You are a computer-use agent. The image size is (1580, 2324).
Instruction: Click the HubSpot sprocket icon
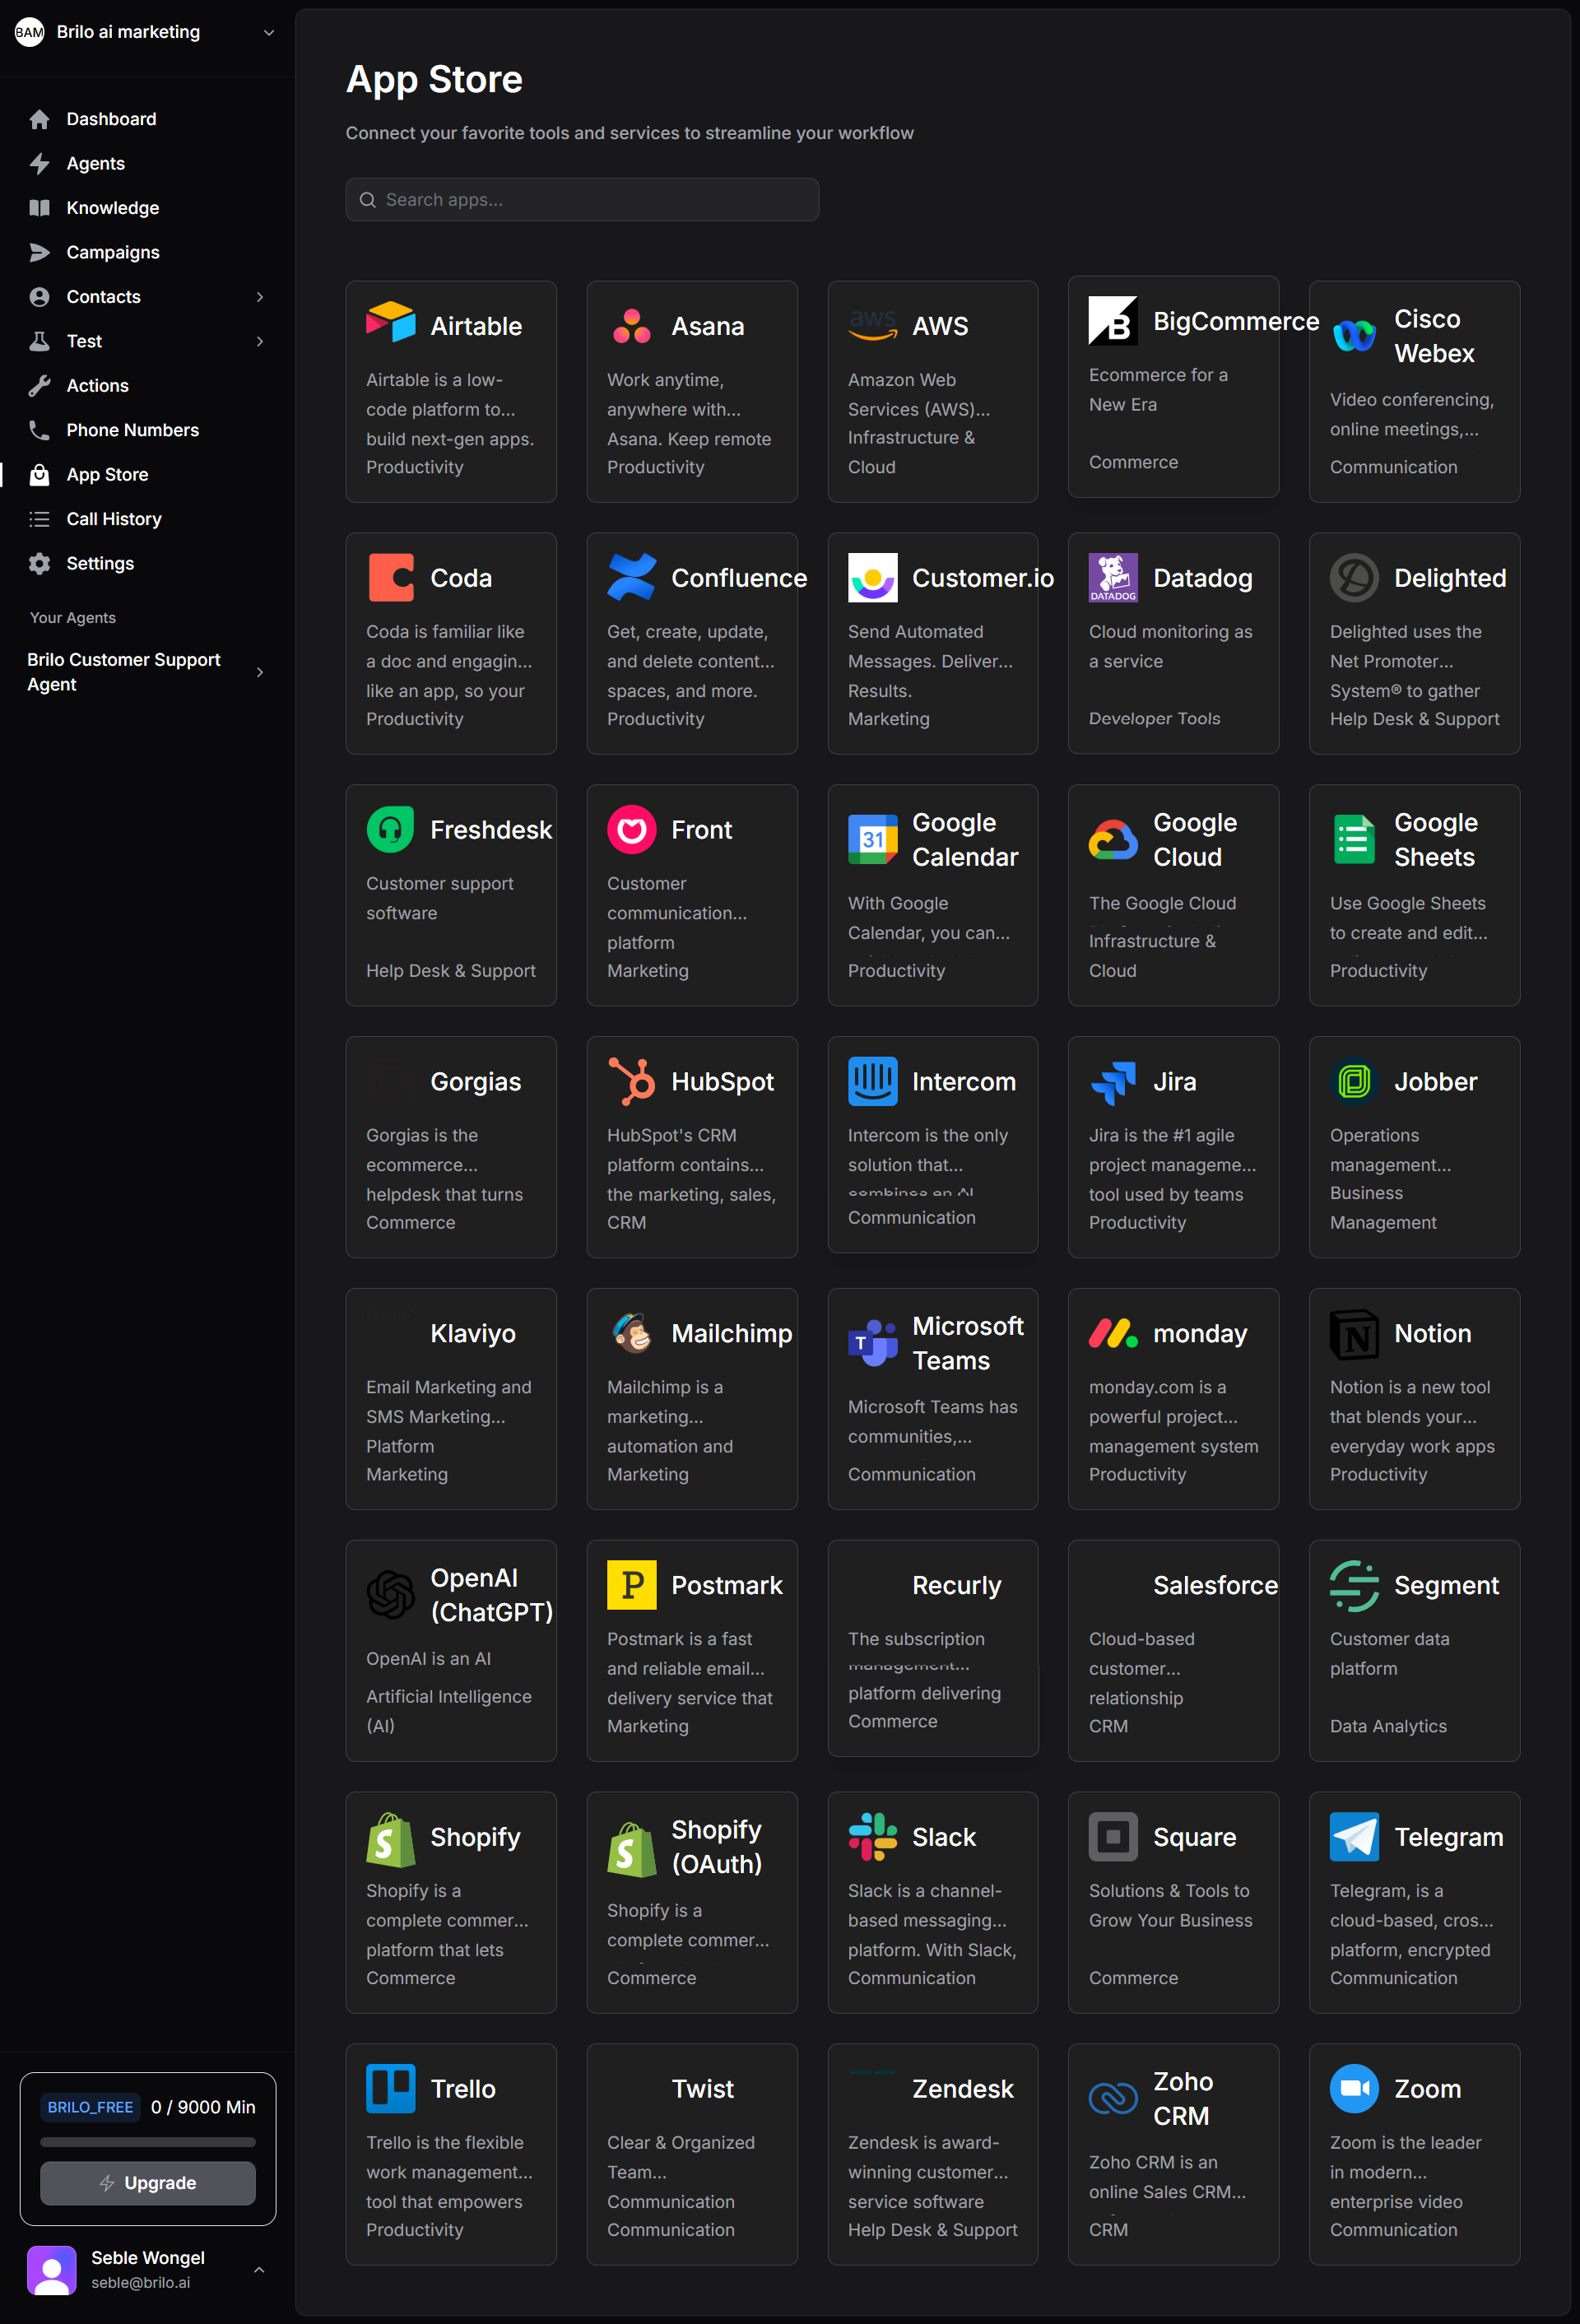point(631,1081)
